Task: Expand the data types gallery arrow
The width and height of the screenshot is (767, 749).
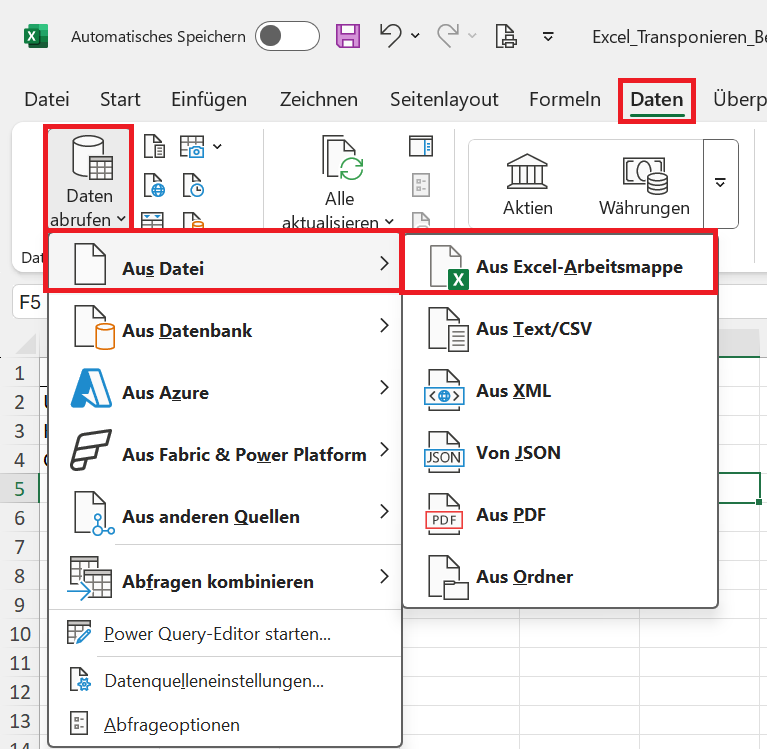Action: pos(721,183)
